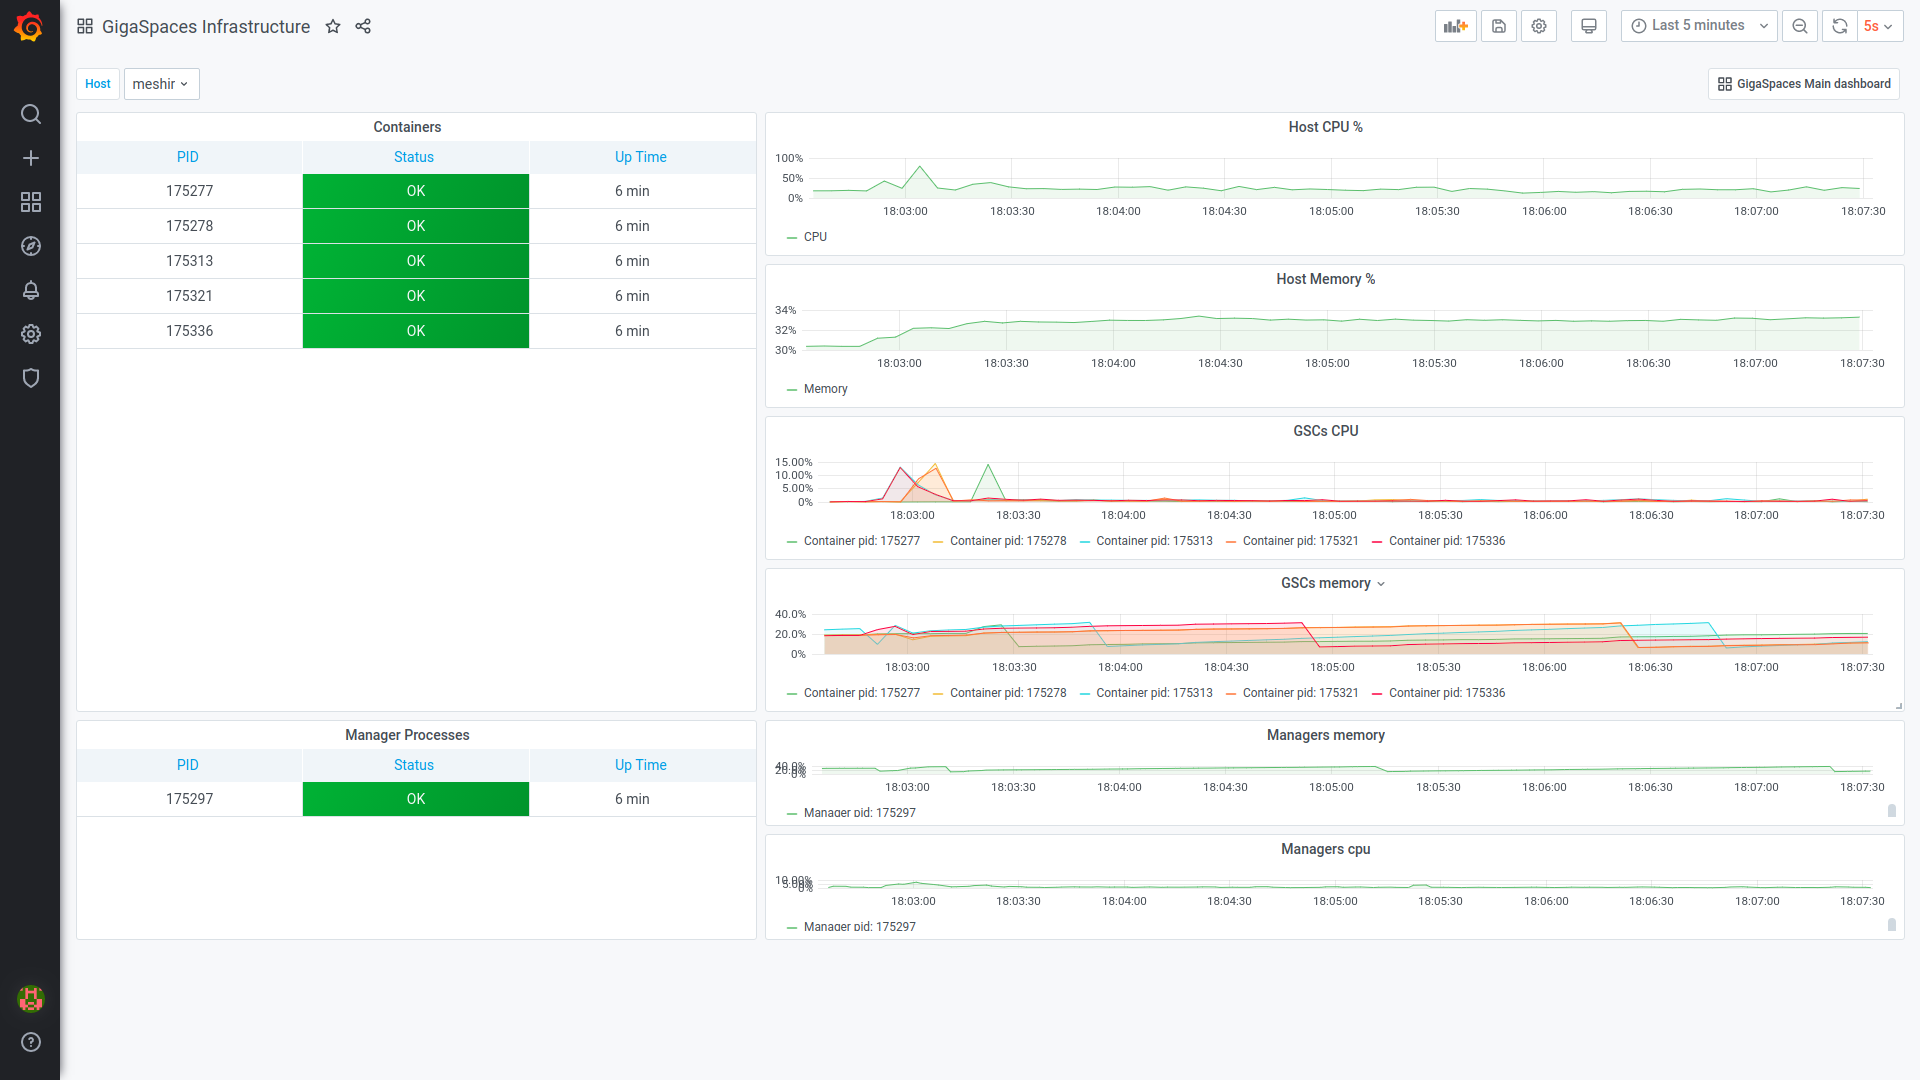1920x1080 pixels.
Task: Cycle view mode with monitor icon
Action: [1589, 26]
